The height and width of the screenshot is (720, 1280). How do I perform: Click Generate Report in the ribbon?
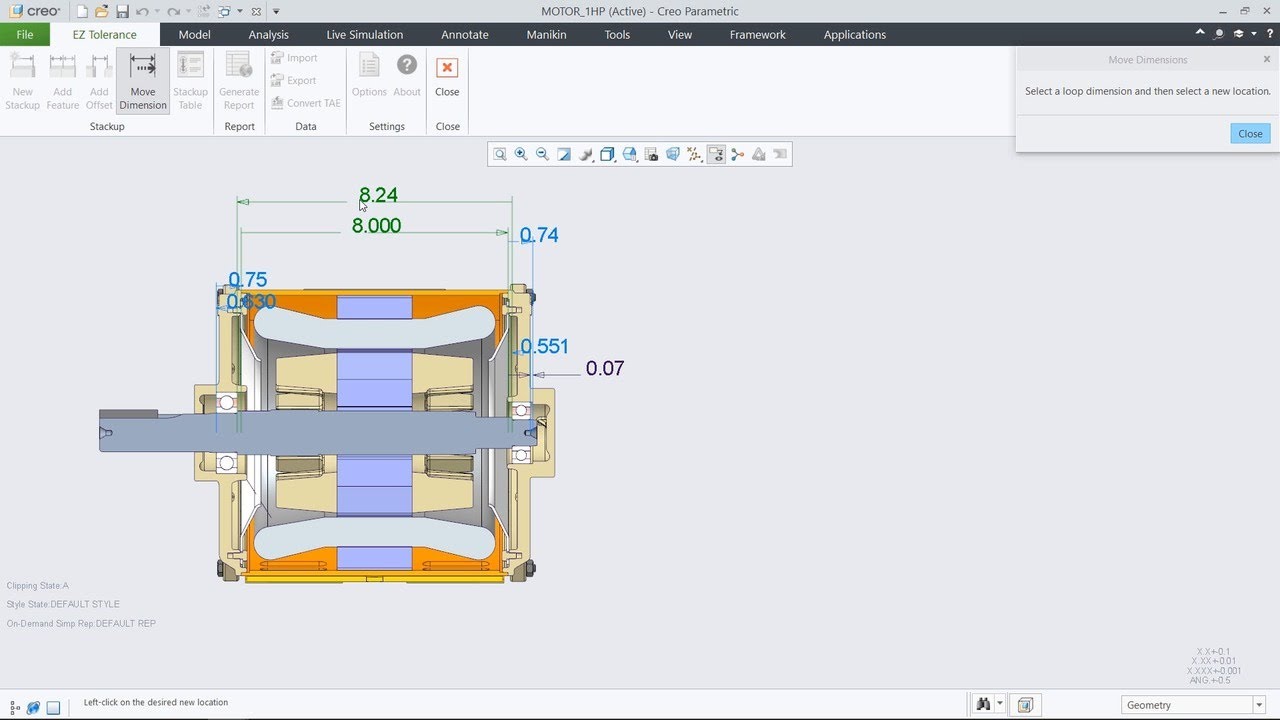[x=239, y=82]
